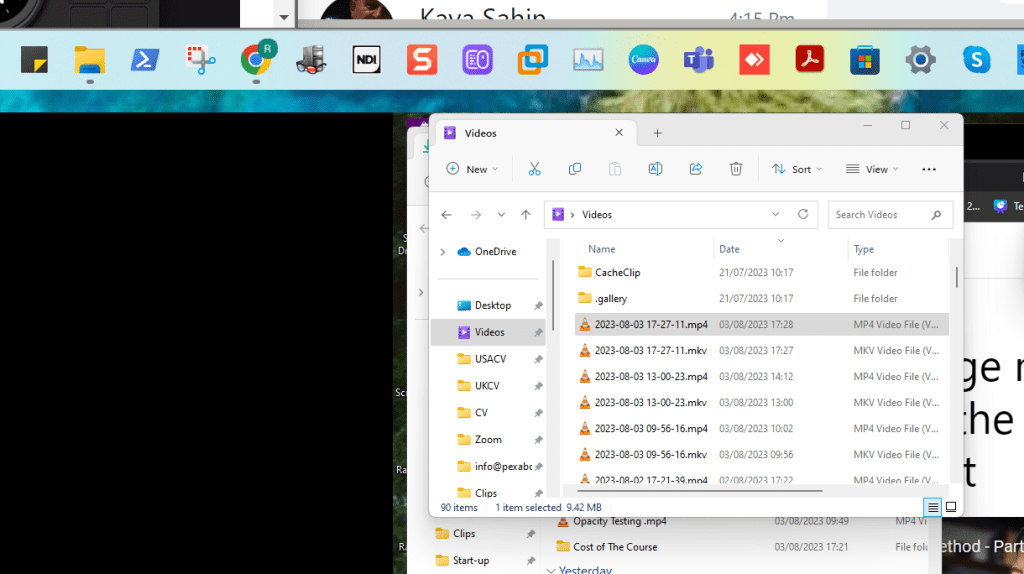Sort by Type column header
Image resolution: width=1024 pixels, height=574 pixels.
pos(863,249)
